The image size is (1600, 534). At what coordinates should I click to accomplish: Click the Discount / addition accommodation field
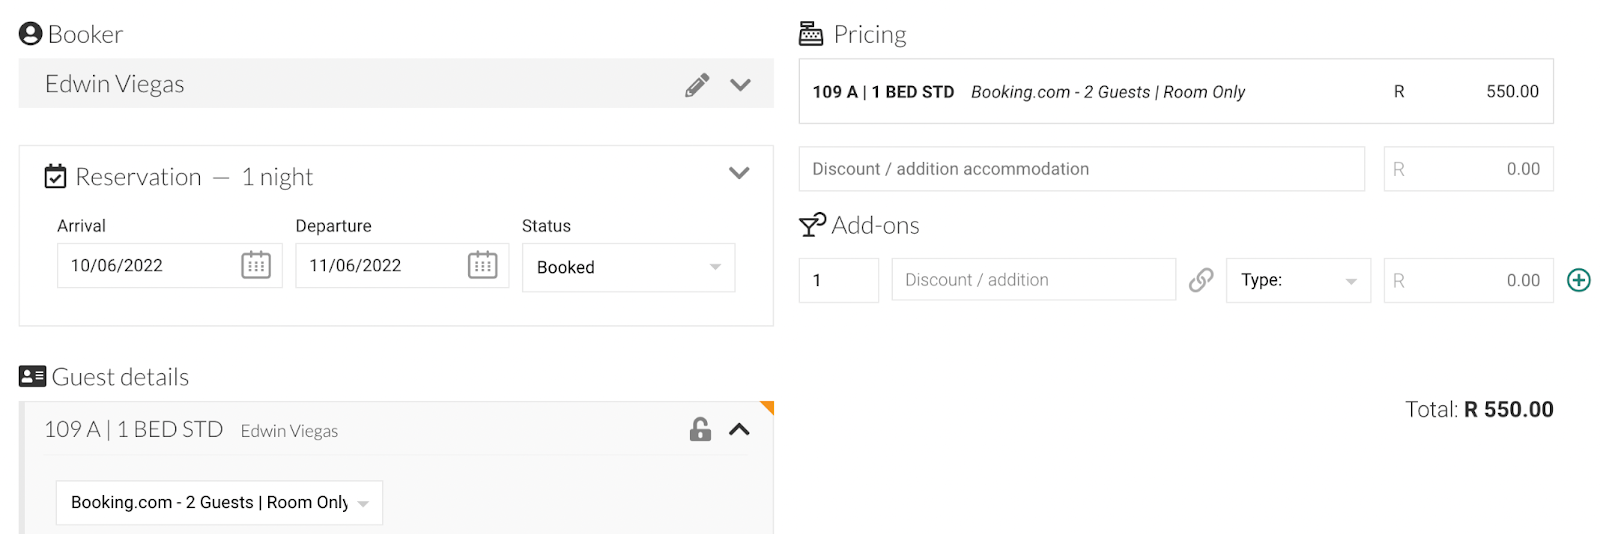1080,169
